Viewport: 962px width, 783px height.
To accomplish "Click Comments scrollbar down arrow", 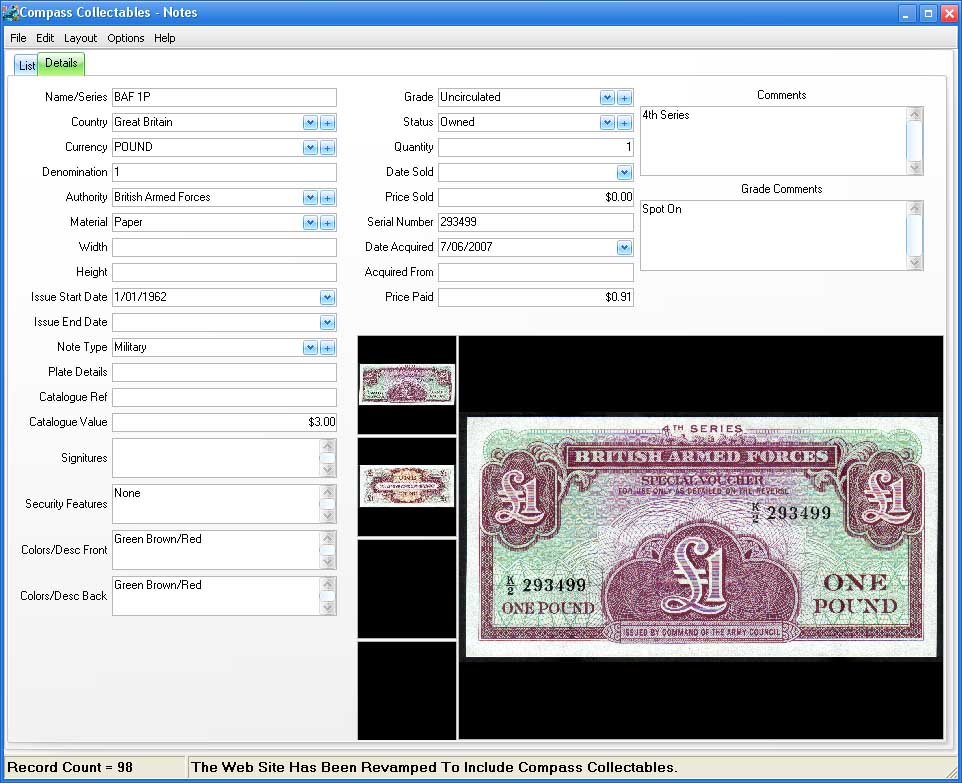I will (x=915, y=168).
